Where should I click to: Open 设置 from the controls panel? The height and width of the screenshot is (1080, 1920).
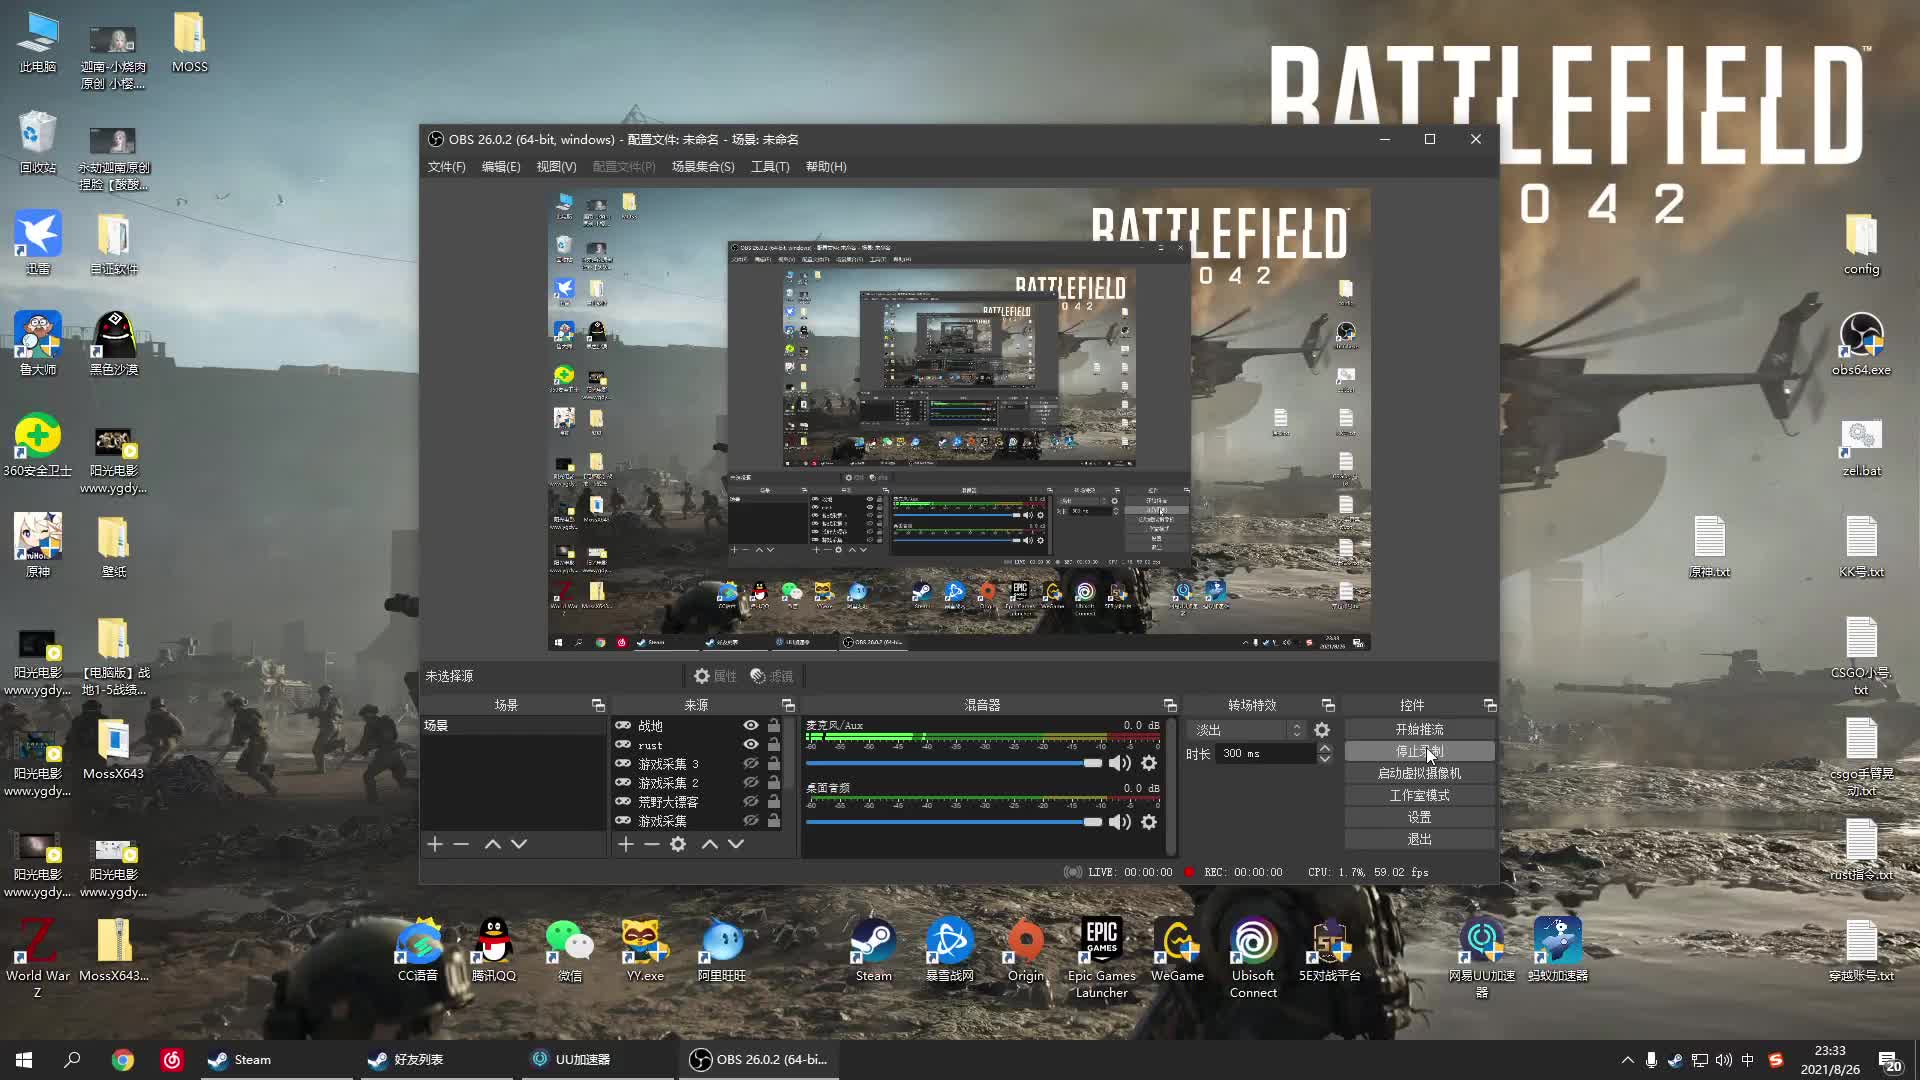[1419, 817]
